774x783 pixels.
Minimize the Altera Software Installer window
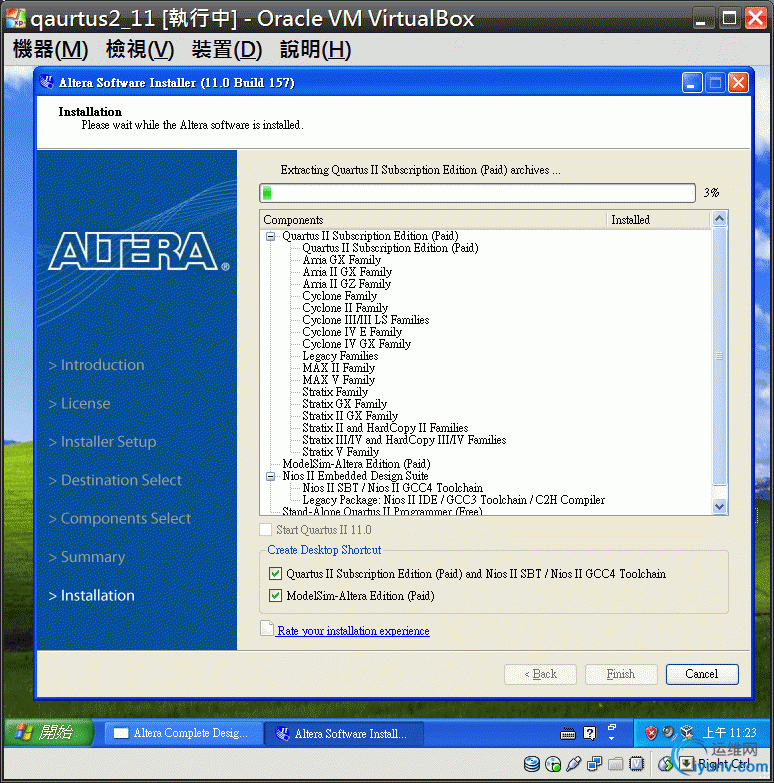click(x=692, y=82)
